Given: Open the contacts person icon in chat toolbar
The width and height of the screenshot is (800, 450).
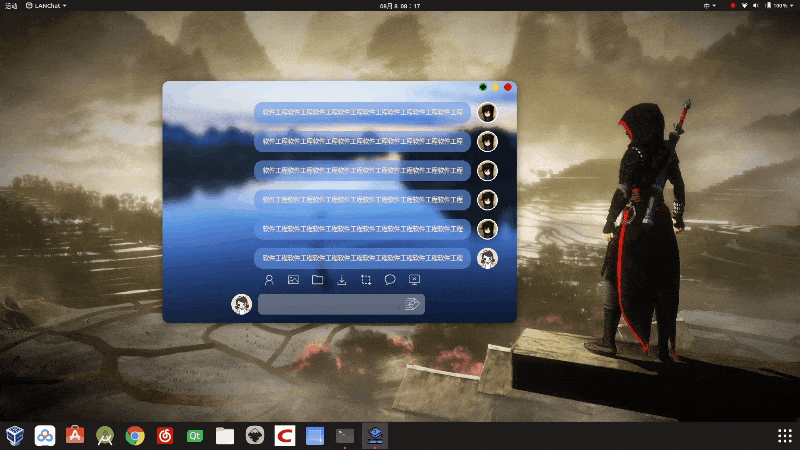Looking at the screenshot, I should (x=269, y=280).
